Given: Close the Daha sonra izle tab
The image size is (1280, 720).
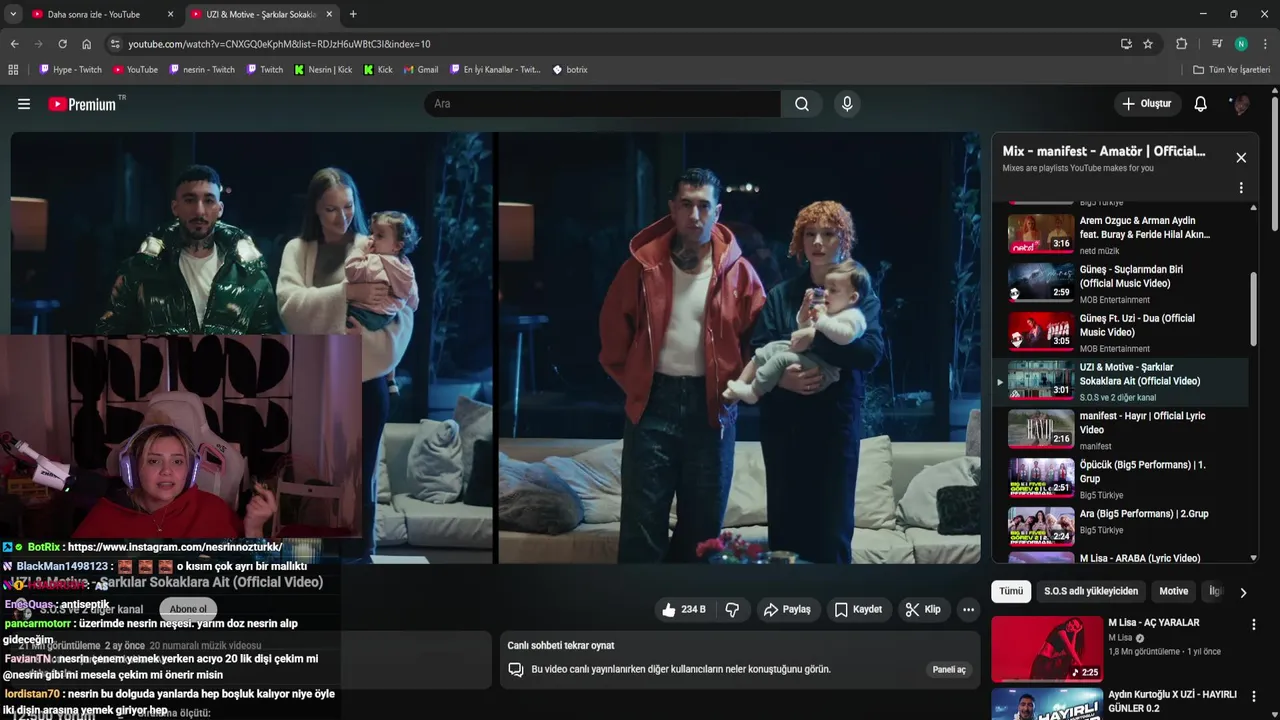Looking at the screenshot, I should point(170,14).
